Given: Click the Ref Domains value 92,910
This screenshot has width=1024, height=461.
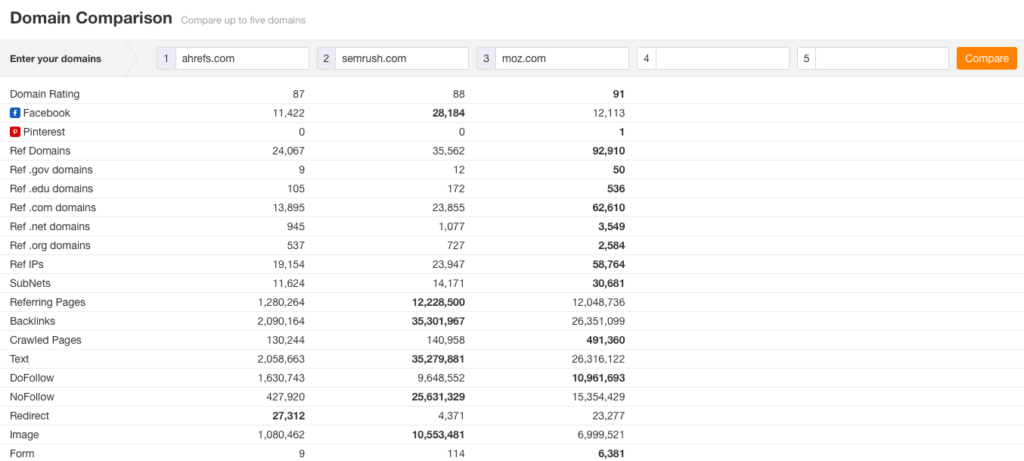Looking at the screenshot, I should click(x=609, y=151).
